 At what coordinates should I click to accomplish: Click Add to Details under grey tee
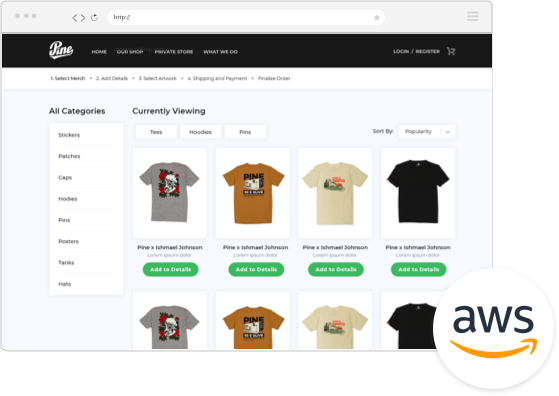pos(170,269)
